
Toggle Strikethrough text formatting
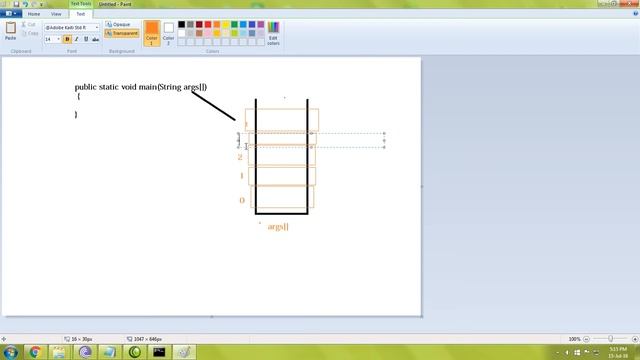pyautogui.click(x=95, y=39)
